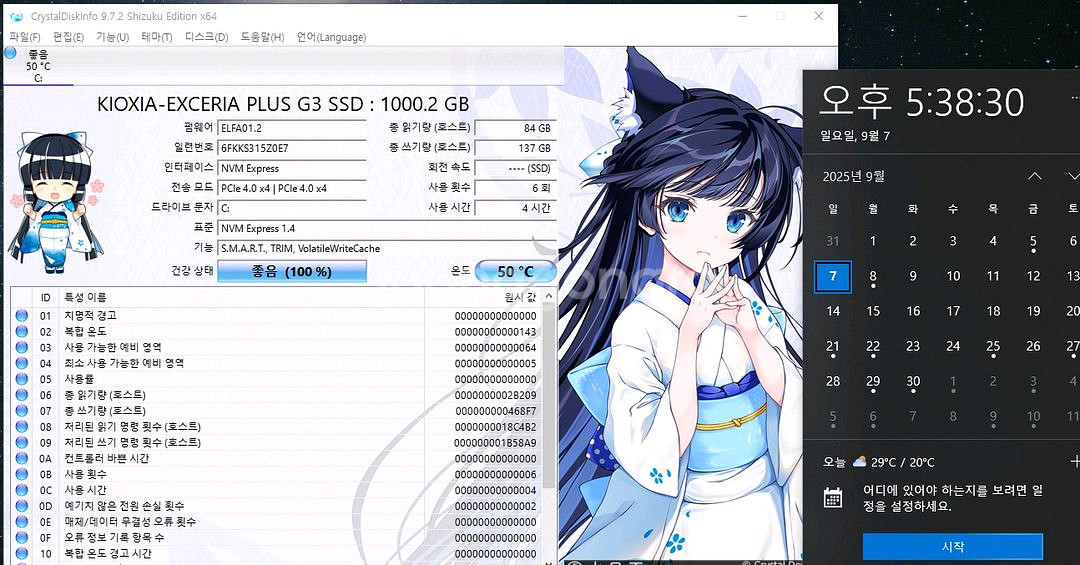The height and width of the screenshot is (565, 1080).
Task: Click status orb for 0D 예기지 않은 전원 손실 횟수
Action: coord(21,506)
